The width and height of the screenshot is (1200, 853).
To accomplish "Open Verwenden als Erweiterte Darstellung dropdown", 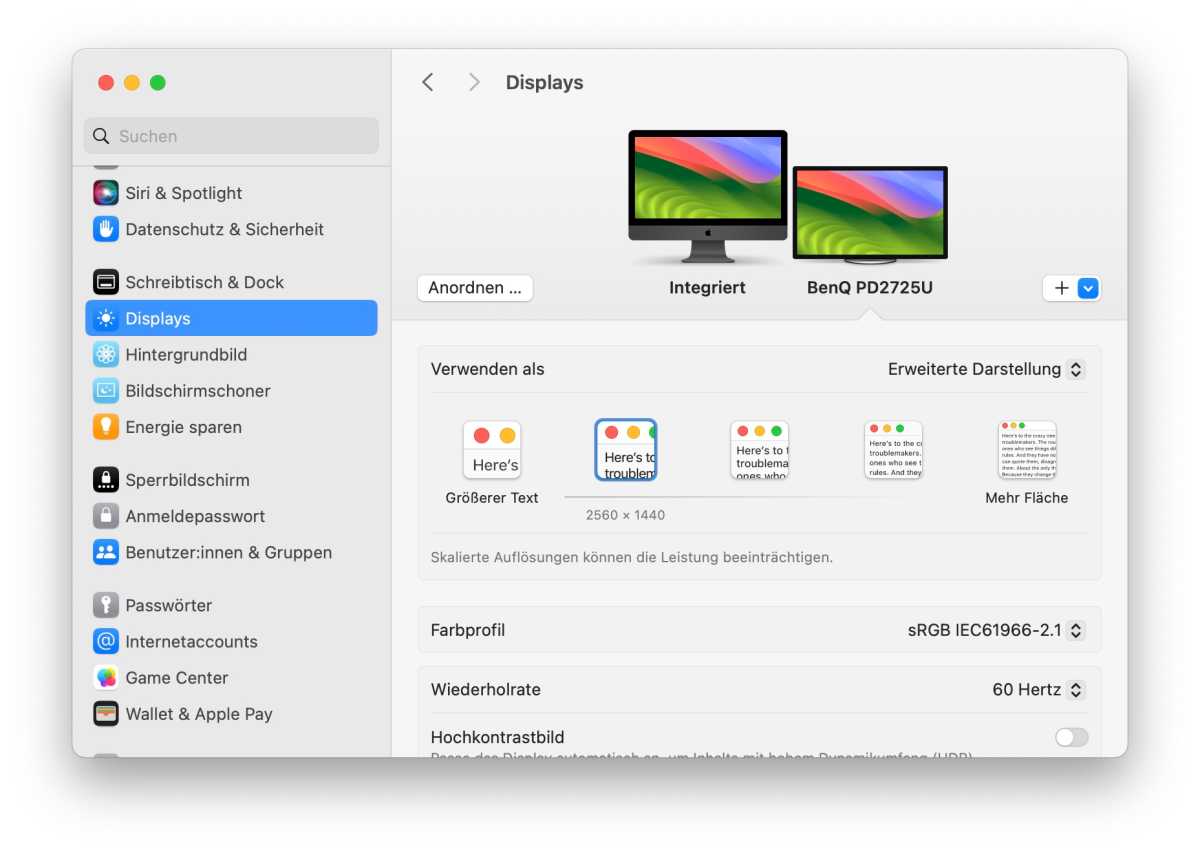I will [x=986, y=369].
